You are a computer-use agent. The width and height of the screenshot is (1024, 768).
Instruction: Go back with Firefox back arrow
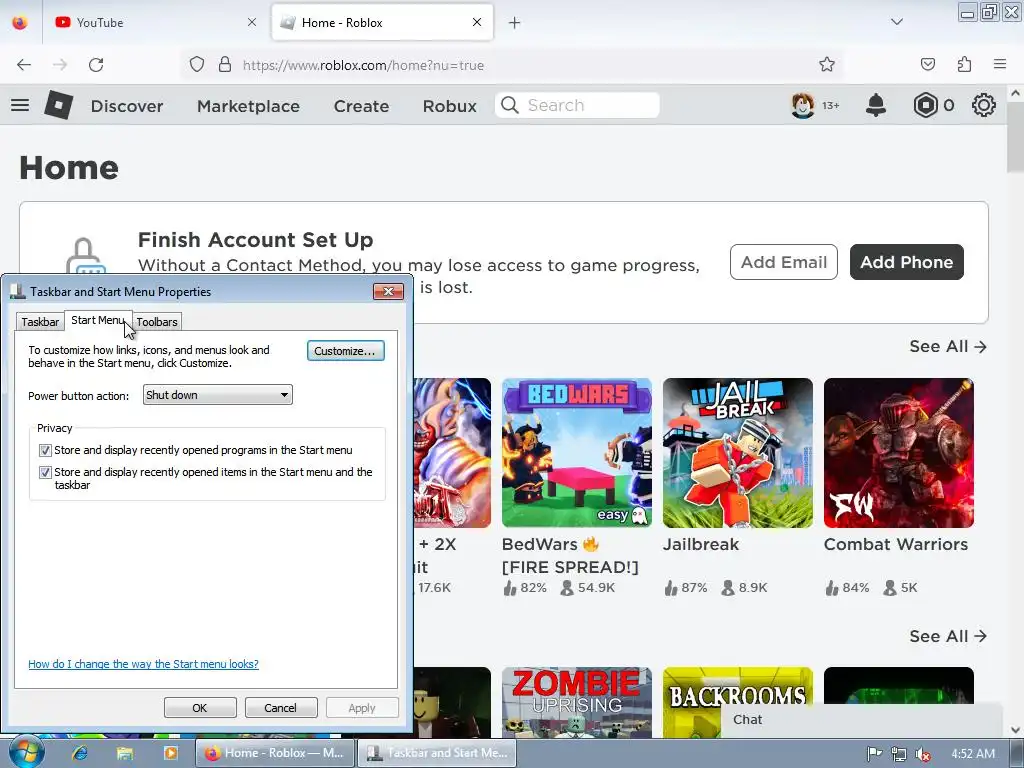24,65
